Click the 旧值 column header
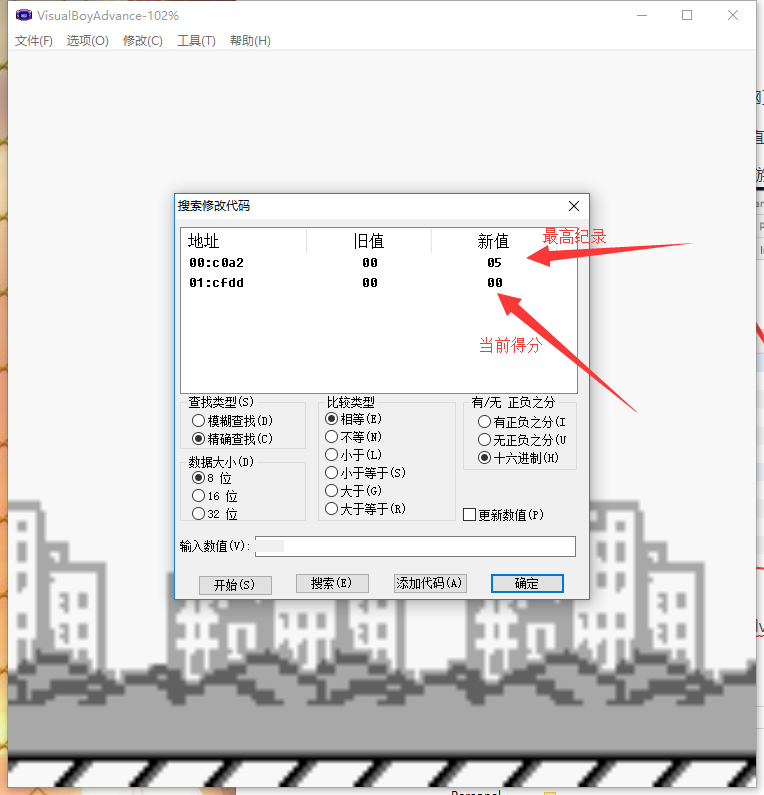Screen dimensions: 764x795 [x=369, y=241]
